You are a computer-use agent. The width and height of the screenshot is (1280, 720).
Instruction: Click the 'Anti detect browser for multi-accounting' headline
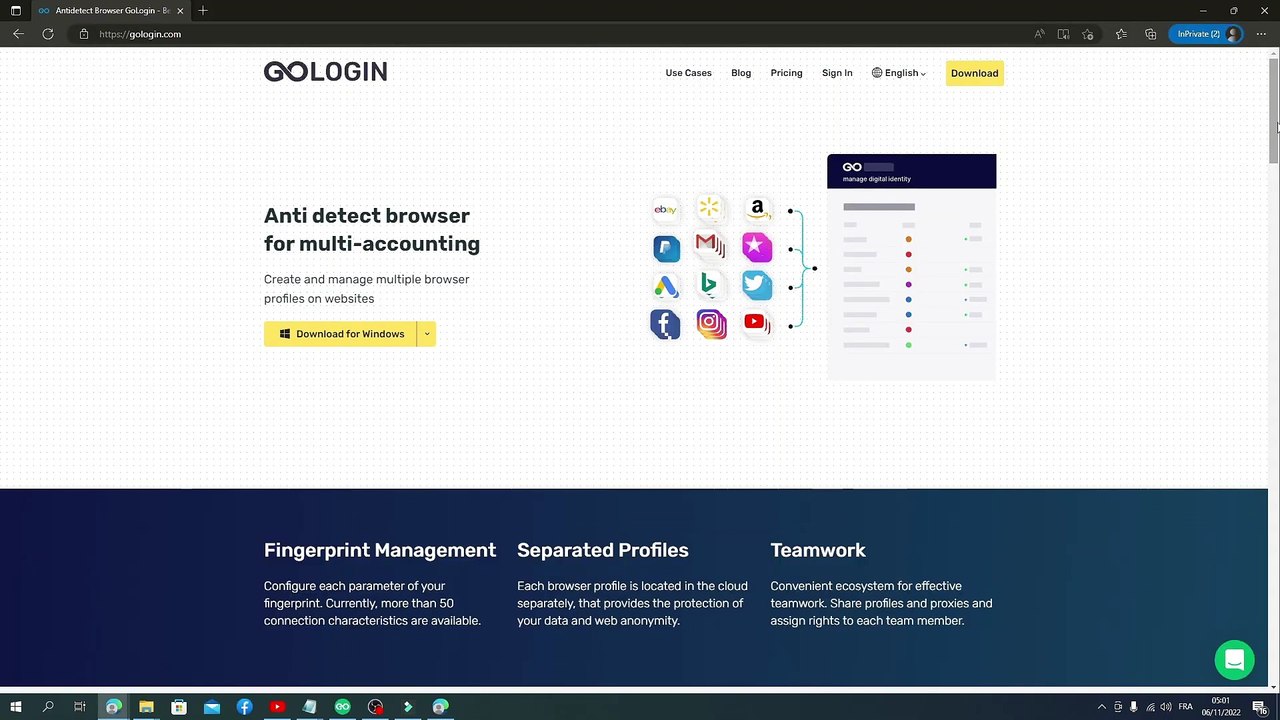[372, 229]
